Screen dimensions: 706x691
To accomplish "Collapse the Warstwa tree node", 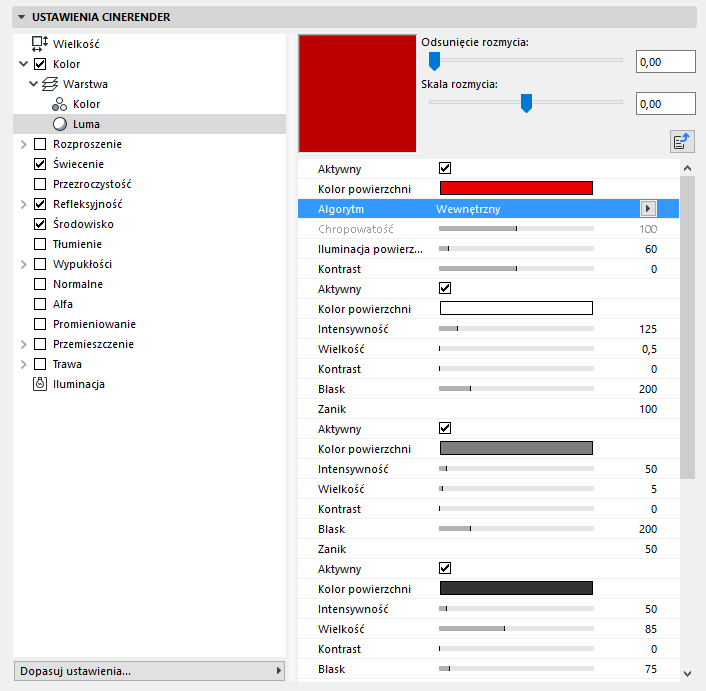I will 33,84.
